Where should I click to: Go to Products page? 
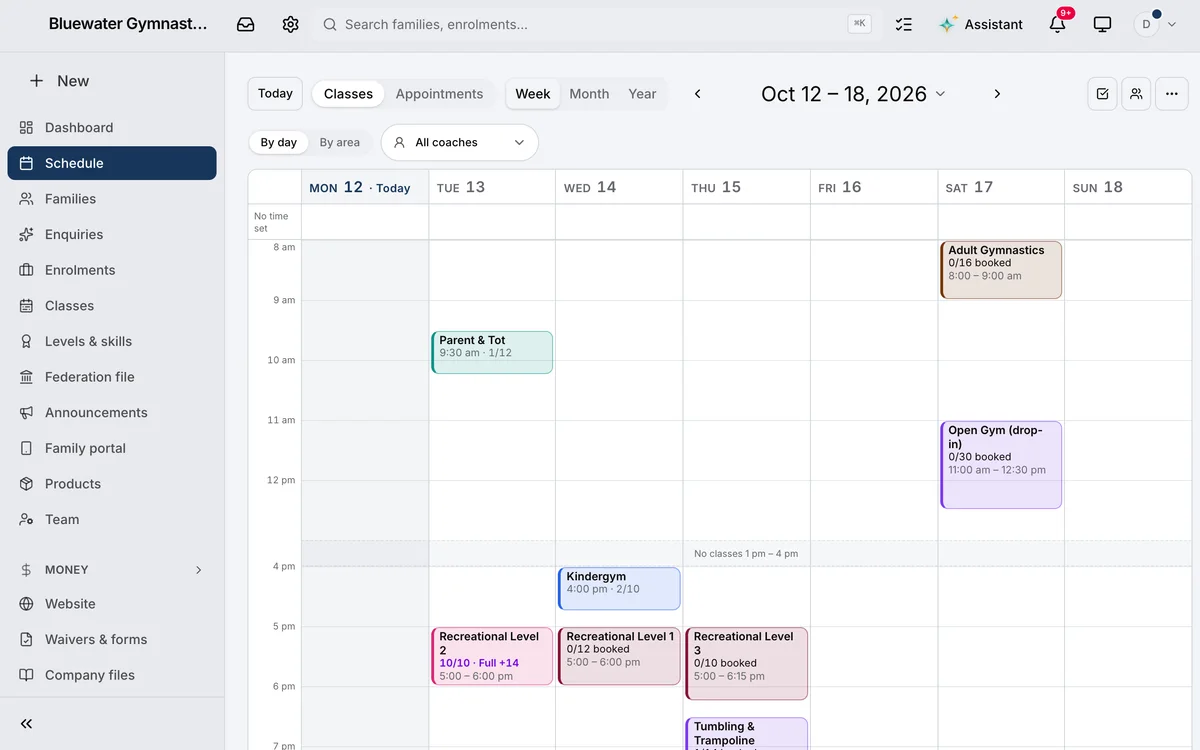point(112,484)
